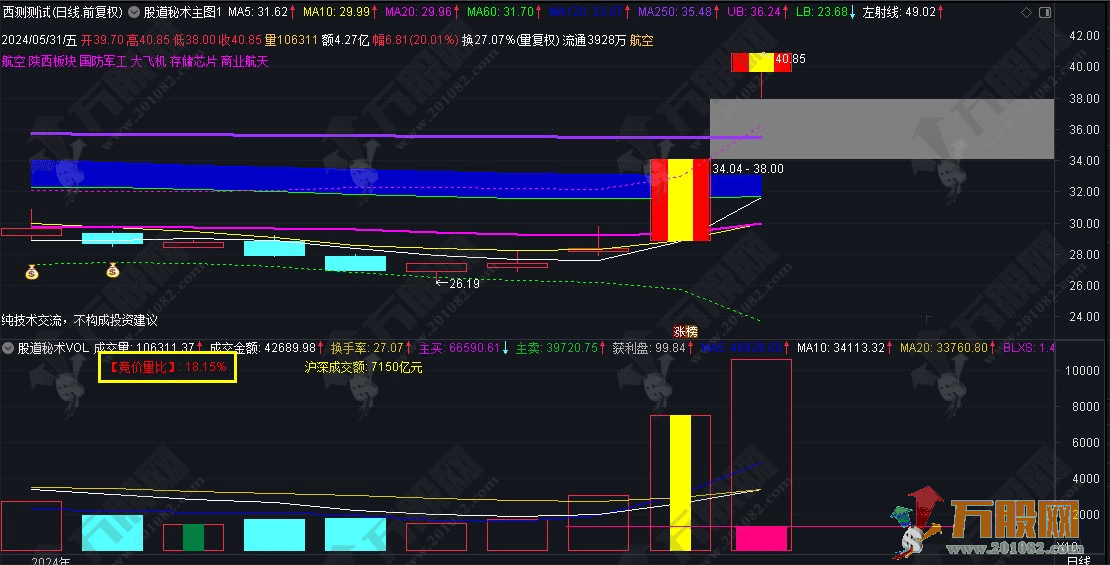Click the open price 开39.70
Image resolution: width=1110 pixels, height=565 pixels.
point(102,40)
